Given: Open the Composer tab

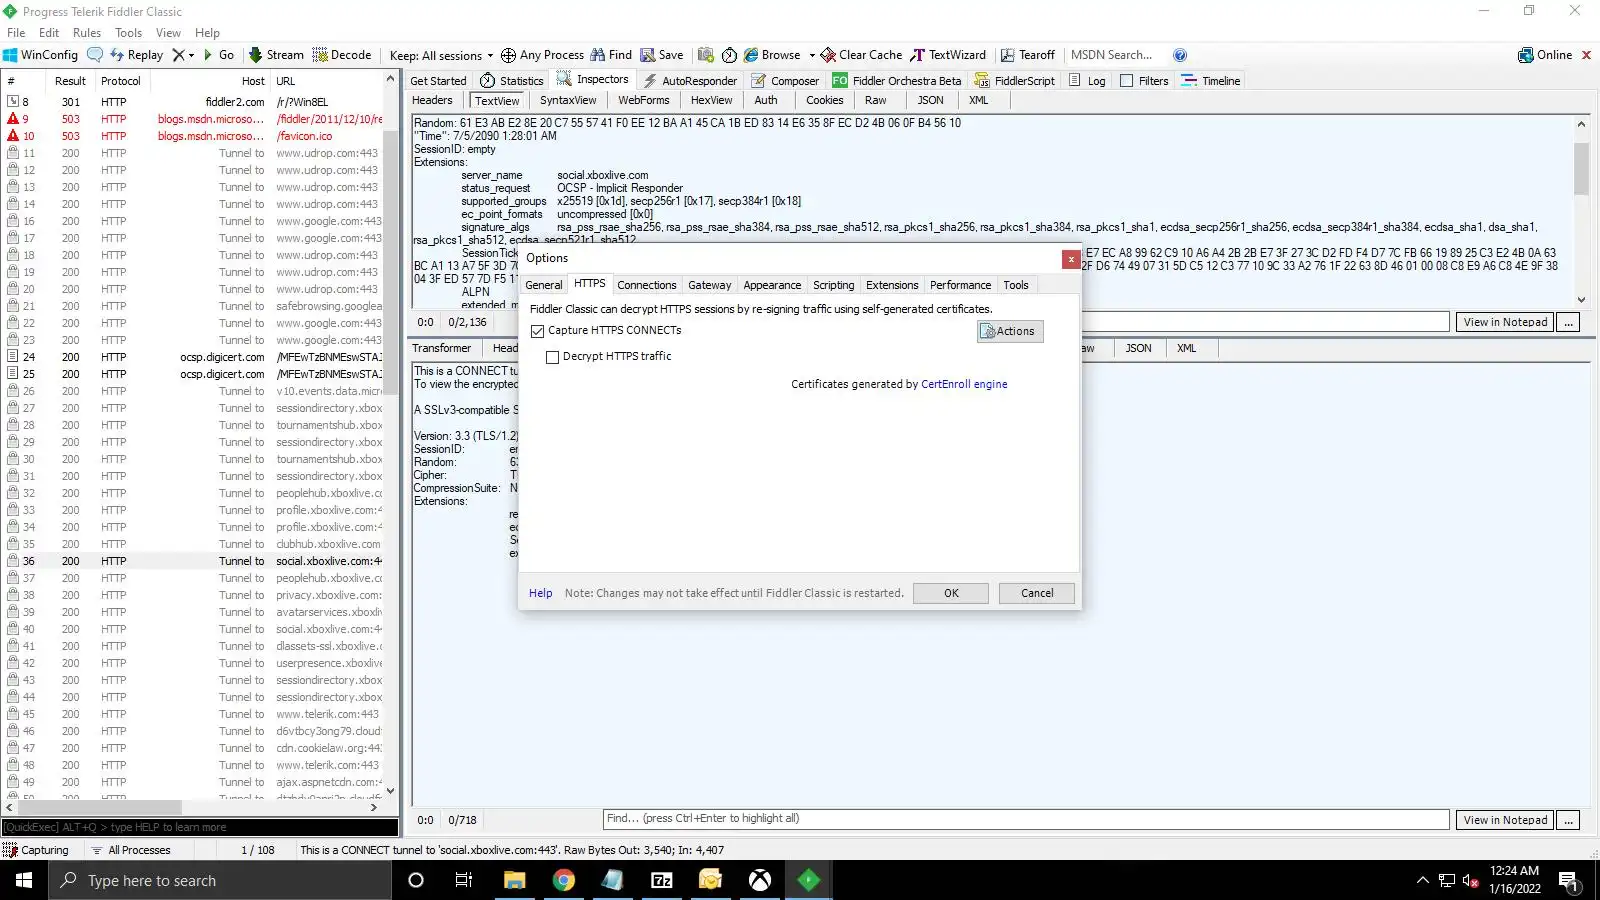Looking at the screenshot, I should click(x=785, y=81).
